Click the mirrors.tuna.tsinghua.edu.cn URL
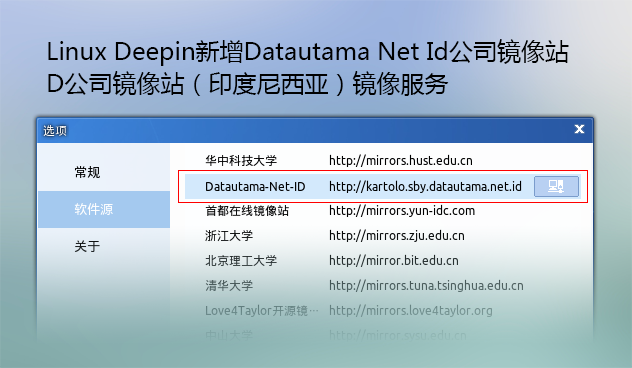This screenshot has height=368, width=632. click(x=426, y=285)
